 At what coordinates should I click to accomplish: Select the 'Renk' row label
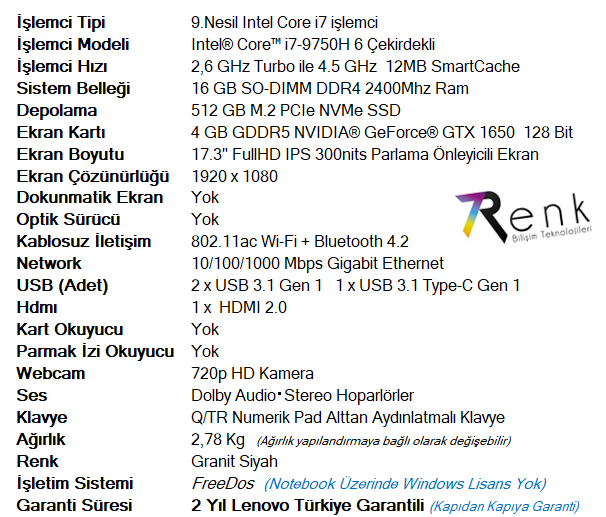[37, 462]
